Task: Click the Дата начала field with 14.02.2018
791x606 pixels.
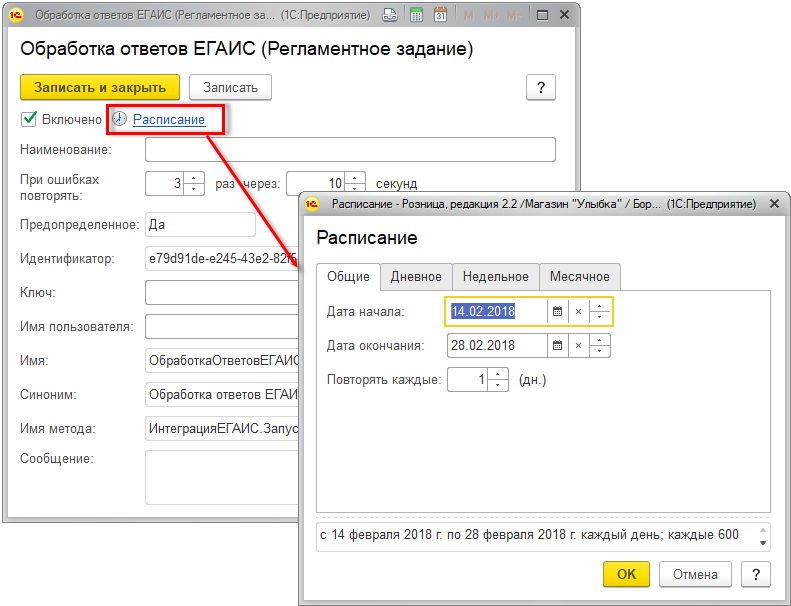Action: click(x=497, y=312)
